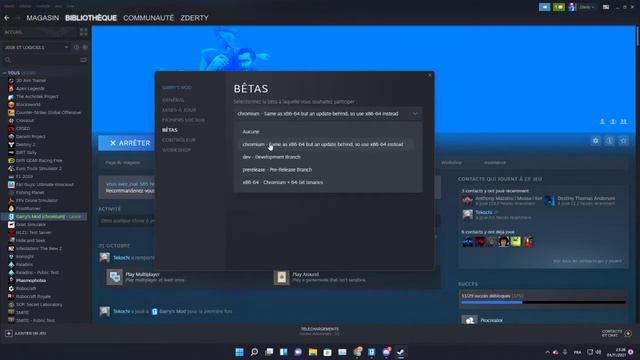640x360 pixels.
Task: Select Robocraft Royale in the library
Action: 33,296
